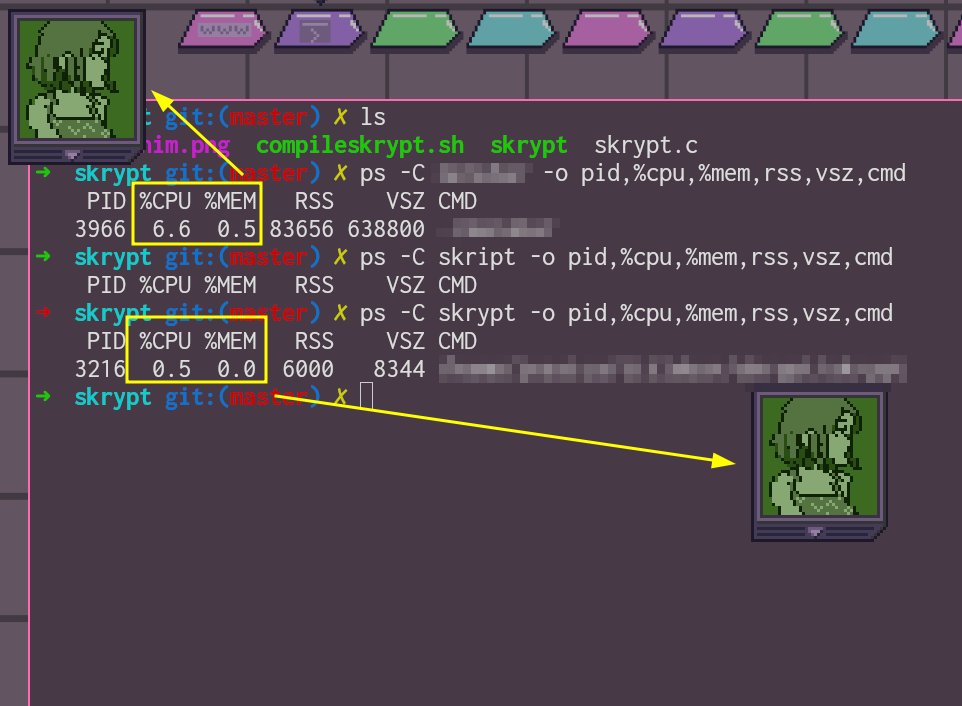The width and height of the screenshot is (962, 706).
Task: Click the red error arrow prompt indicator
Action: (43, 312)
